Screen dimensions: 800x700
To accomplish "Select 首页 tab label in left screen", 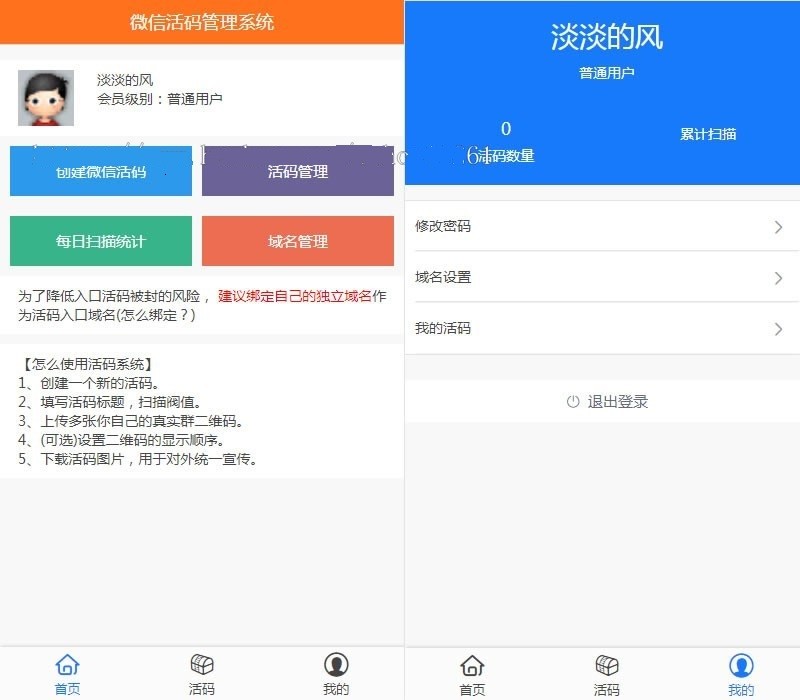I will [x=67, y=689].
